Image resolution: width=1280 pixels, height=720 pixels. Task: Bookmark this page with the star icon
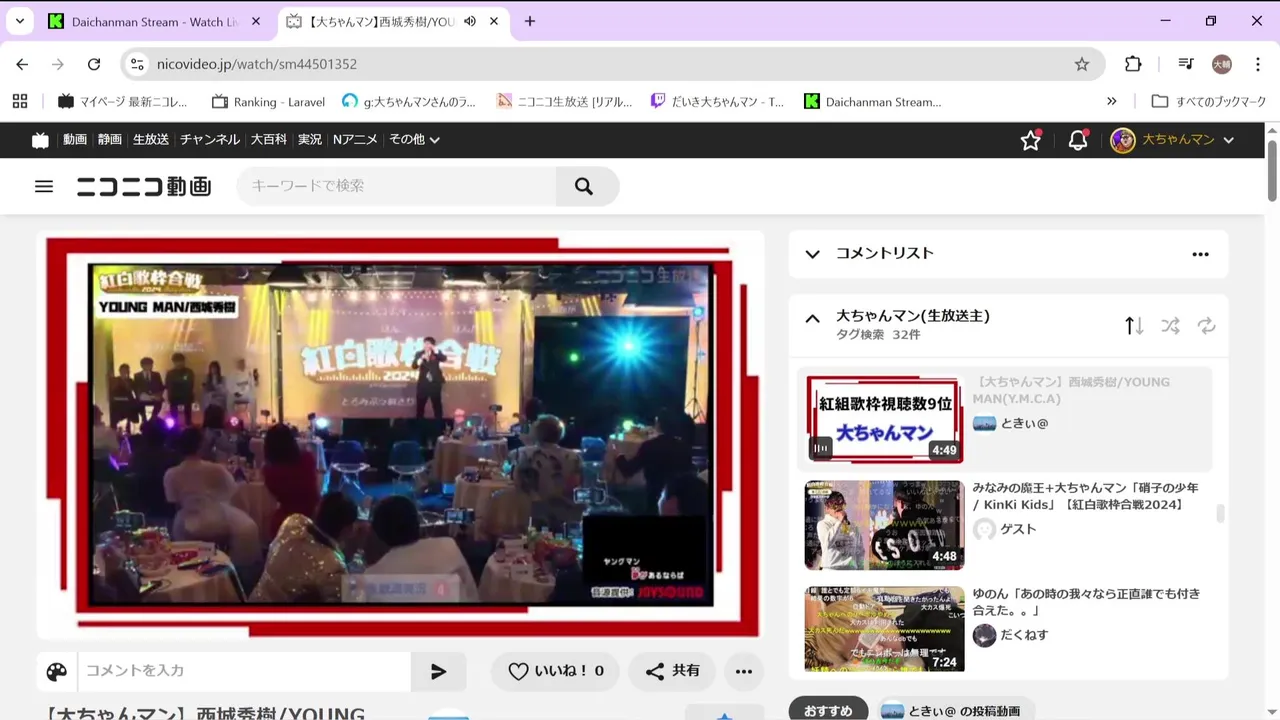(1082, 64)
